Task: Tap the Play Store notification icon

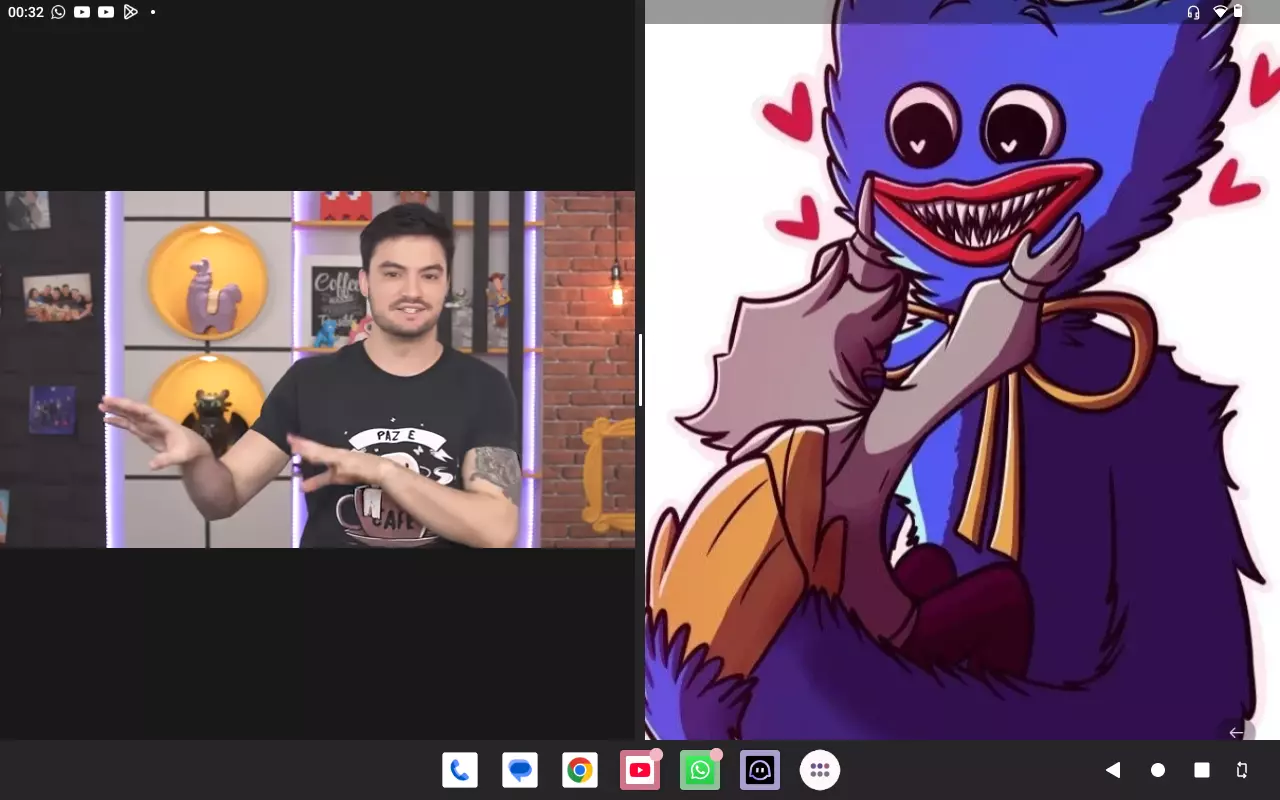Action: (x=130, y=12)
